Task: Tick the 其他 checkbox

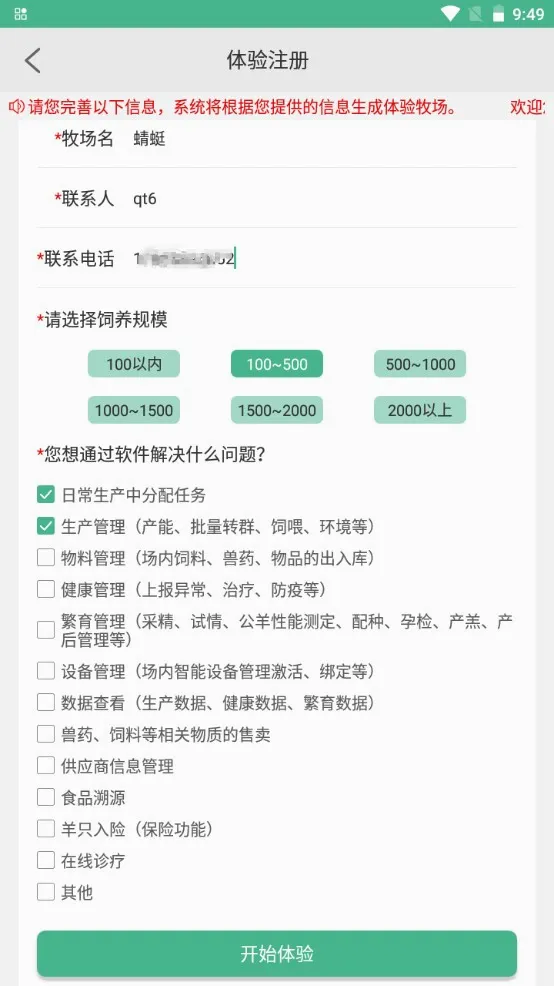Action: (46, 892)
